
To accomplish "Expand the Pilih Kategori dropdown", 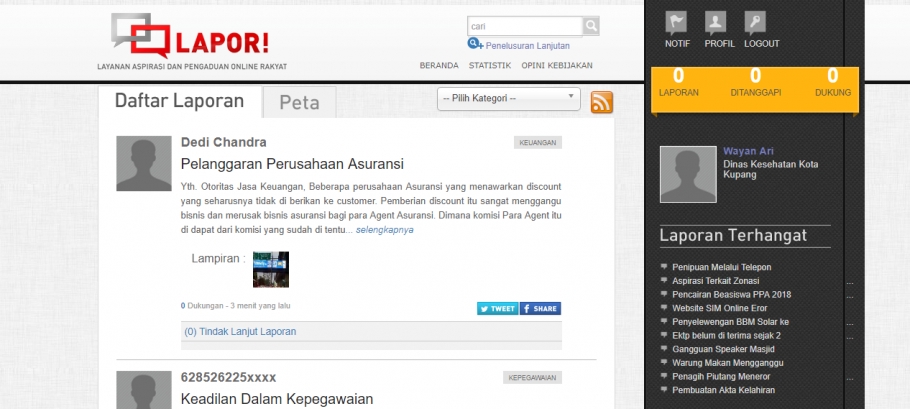I will (x=509, y=98).
